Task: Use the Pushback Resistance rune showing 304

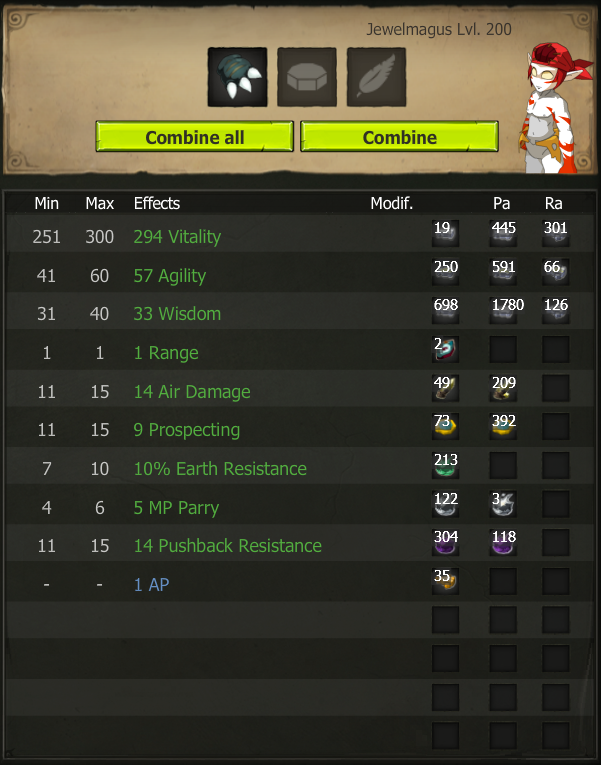Action: (x=445, y=542)
